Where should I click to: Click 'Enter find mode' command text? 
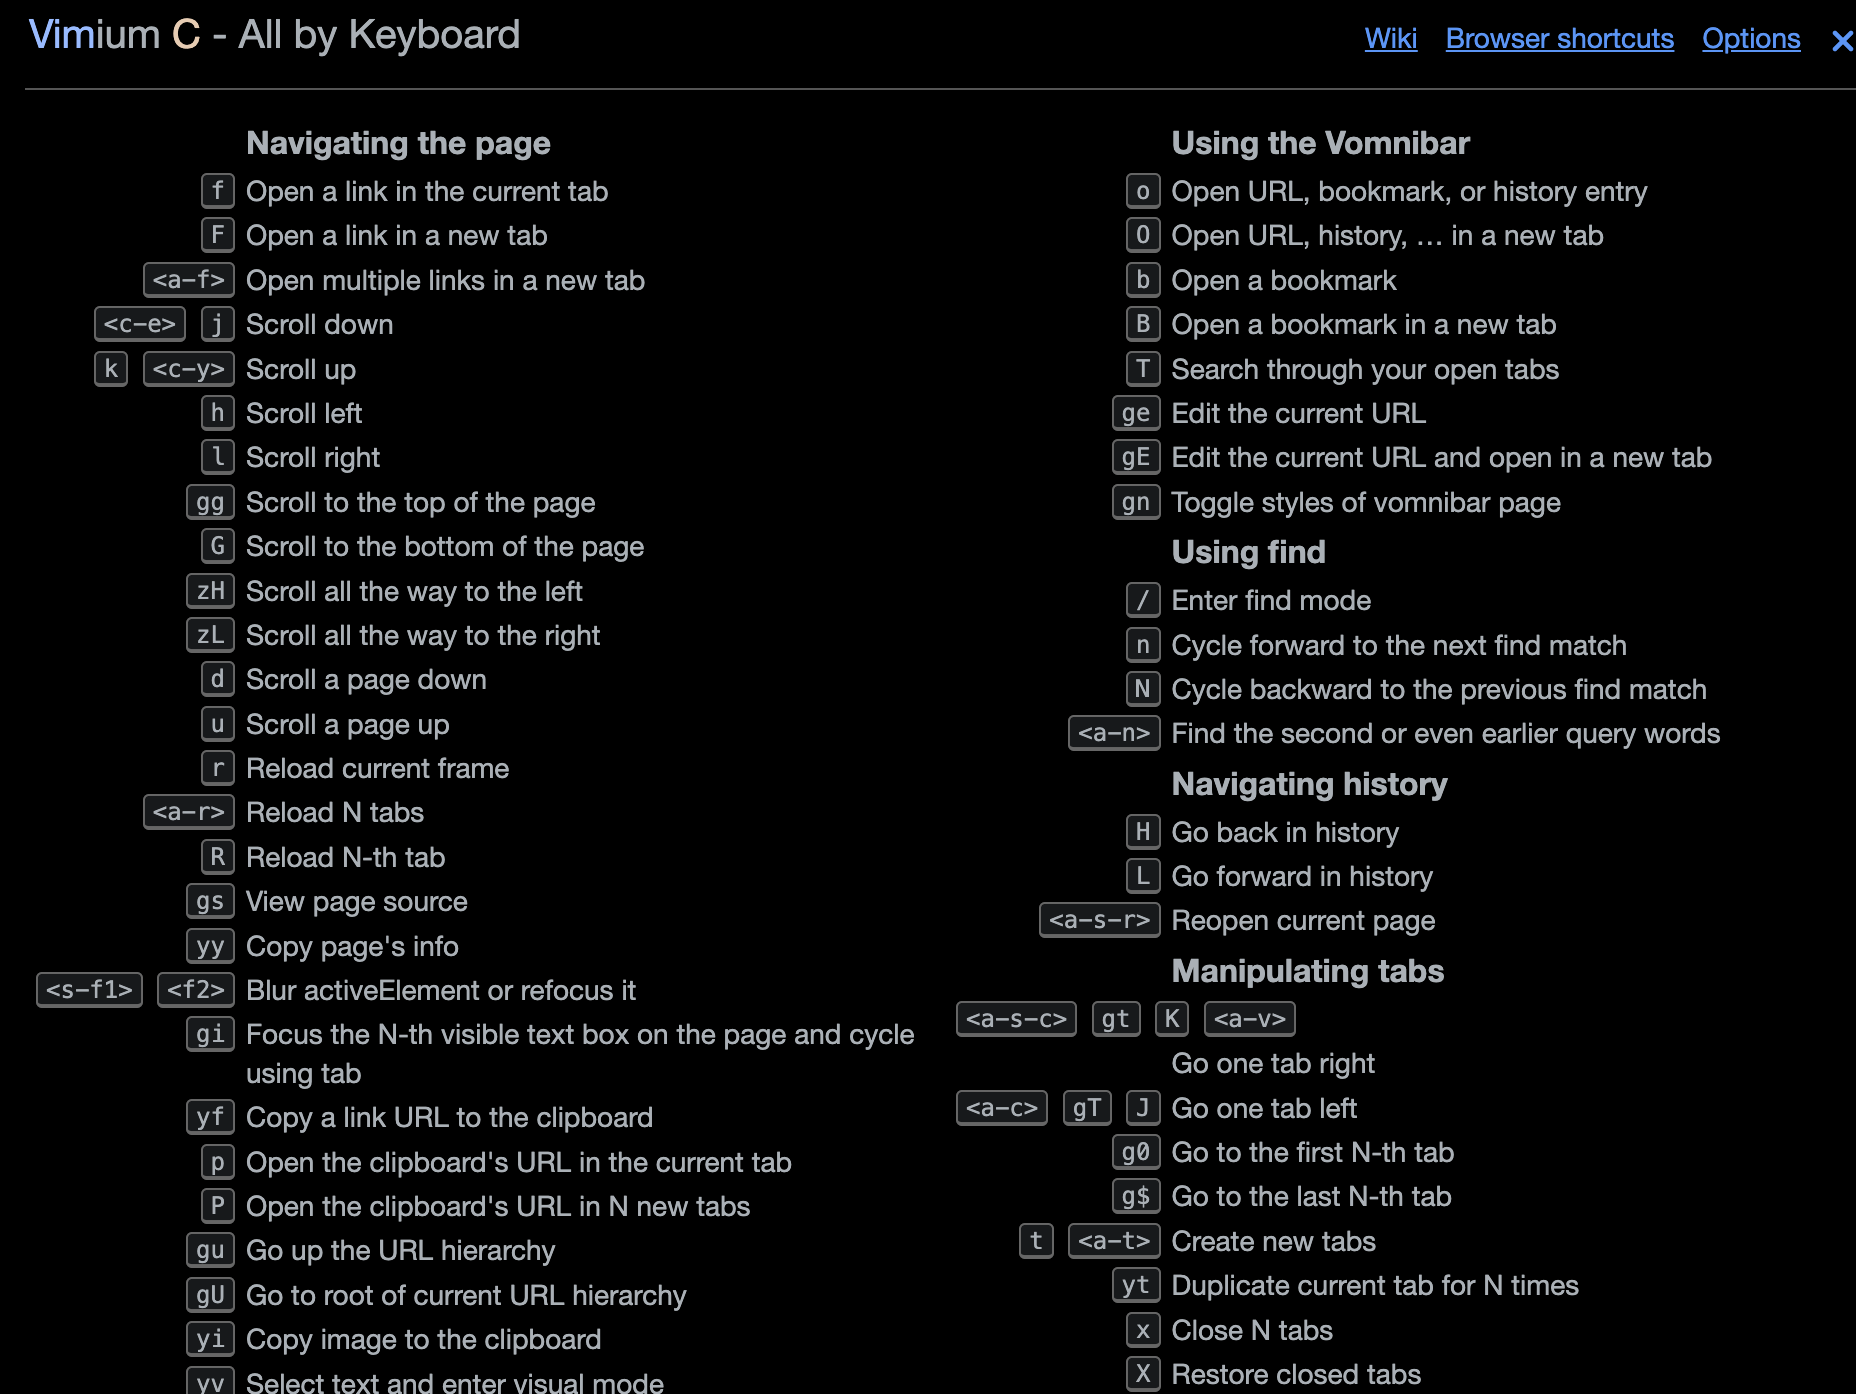[1271, 600]
